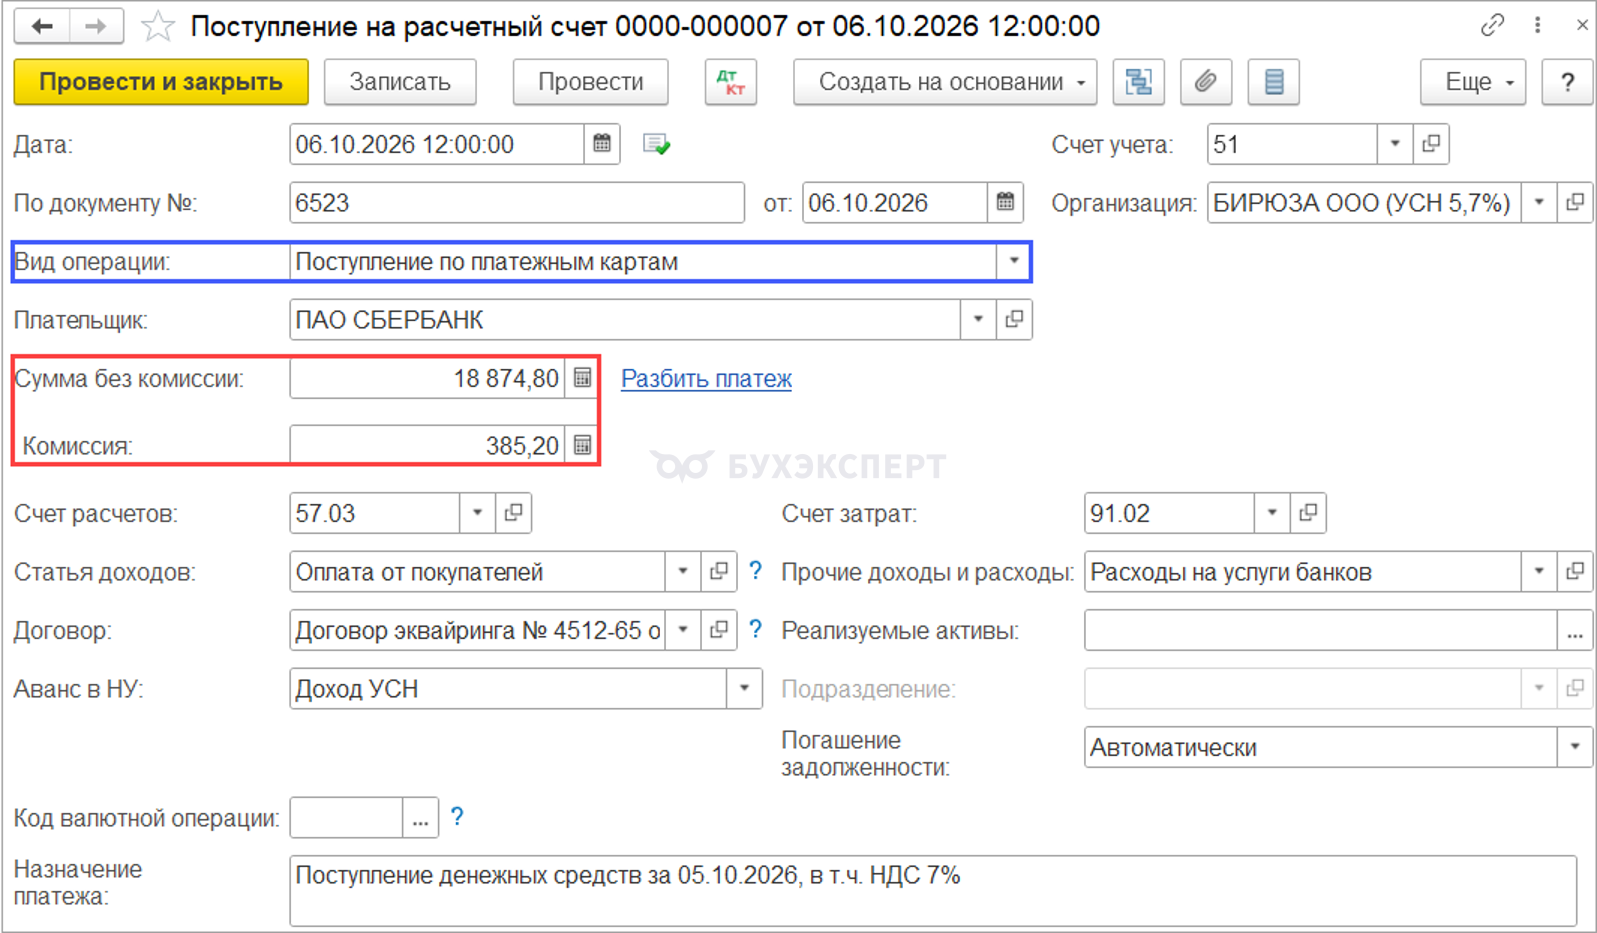Copy link to document icon

click(1492, 26)
